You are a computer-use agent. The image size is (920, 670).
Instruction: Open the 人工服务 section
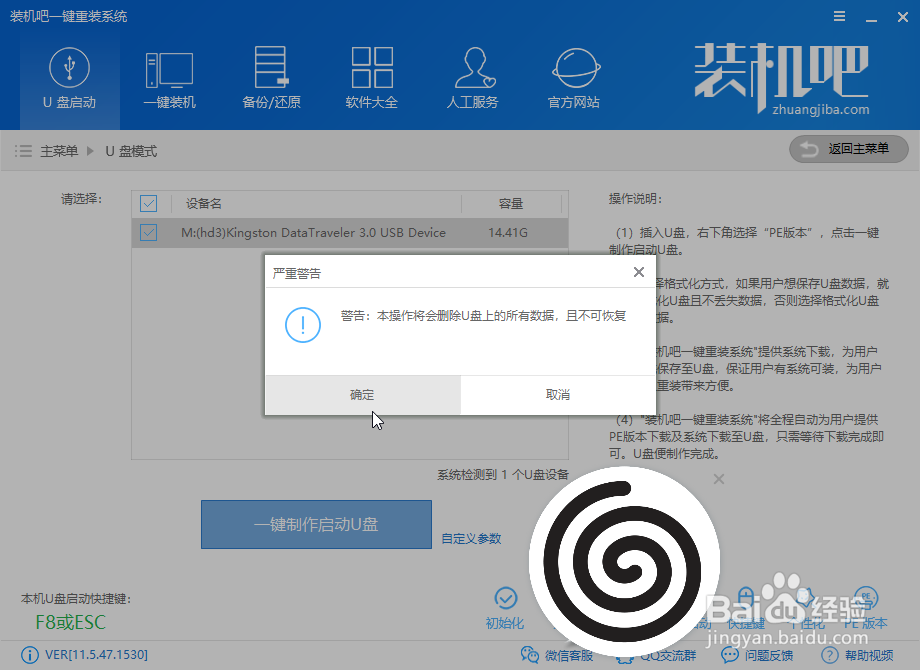pos(473,79)
